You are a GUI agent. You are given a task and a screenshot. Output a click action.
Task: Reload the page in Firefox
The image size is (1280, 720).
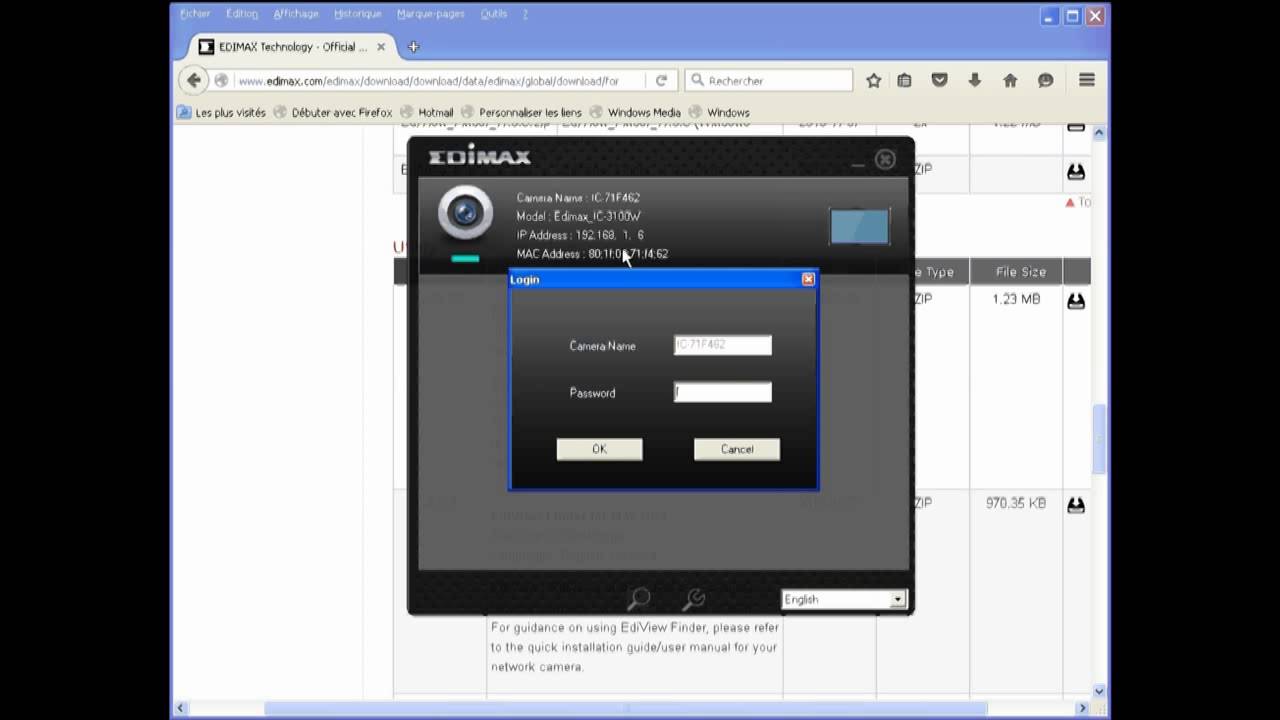[x=661, y=81]
